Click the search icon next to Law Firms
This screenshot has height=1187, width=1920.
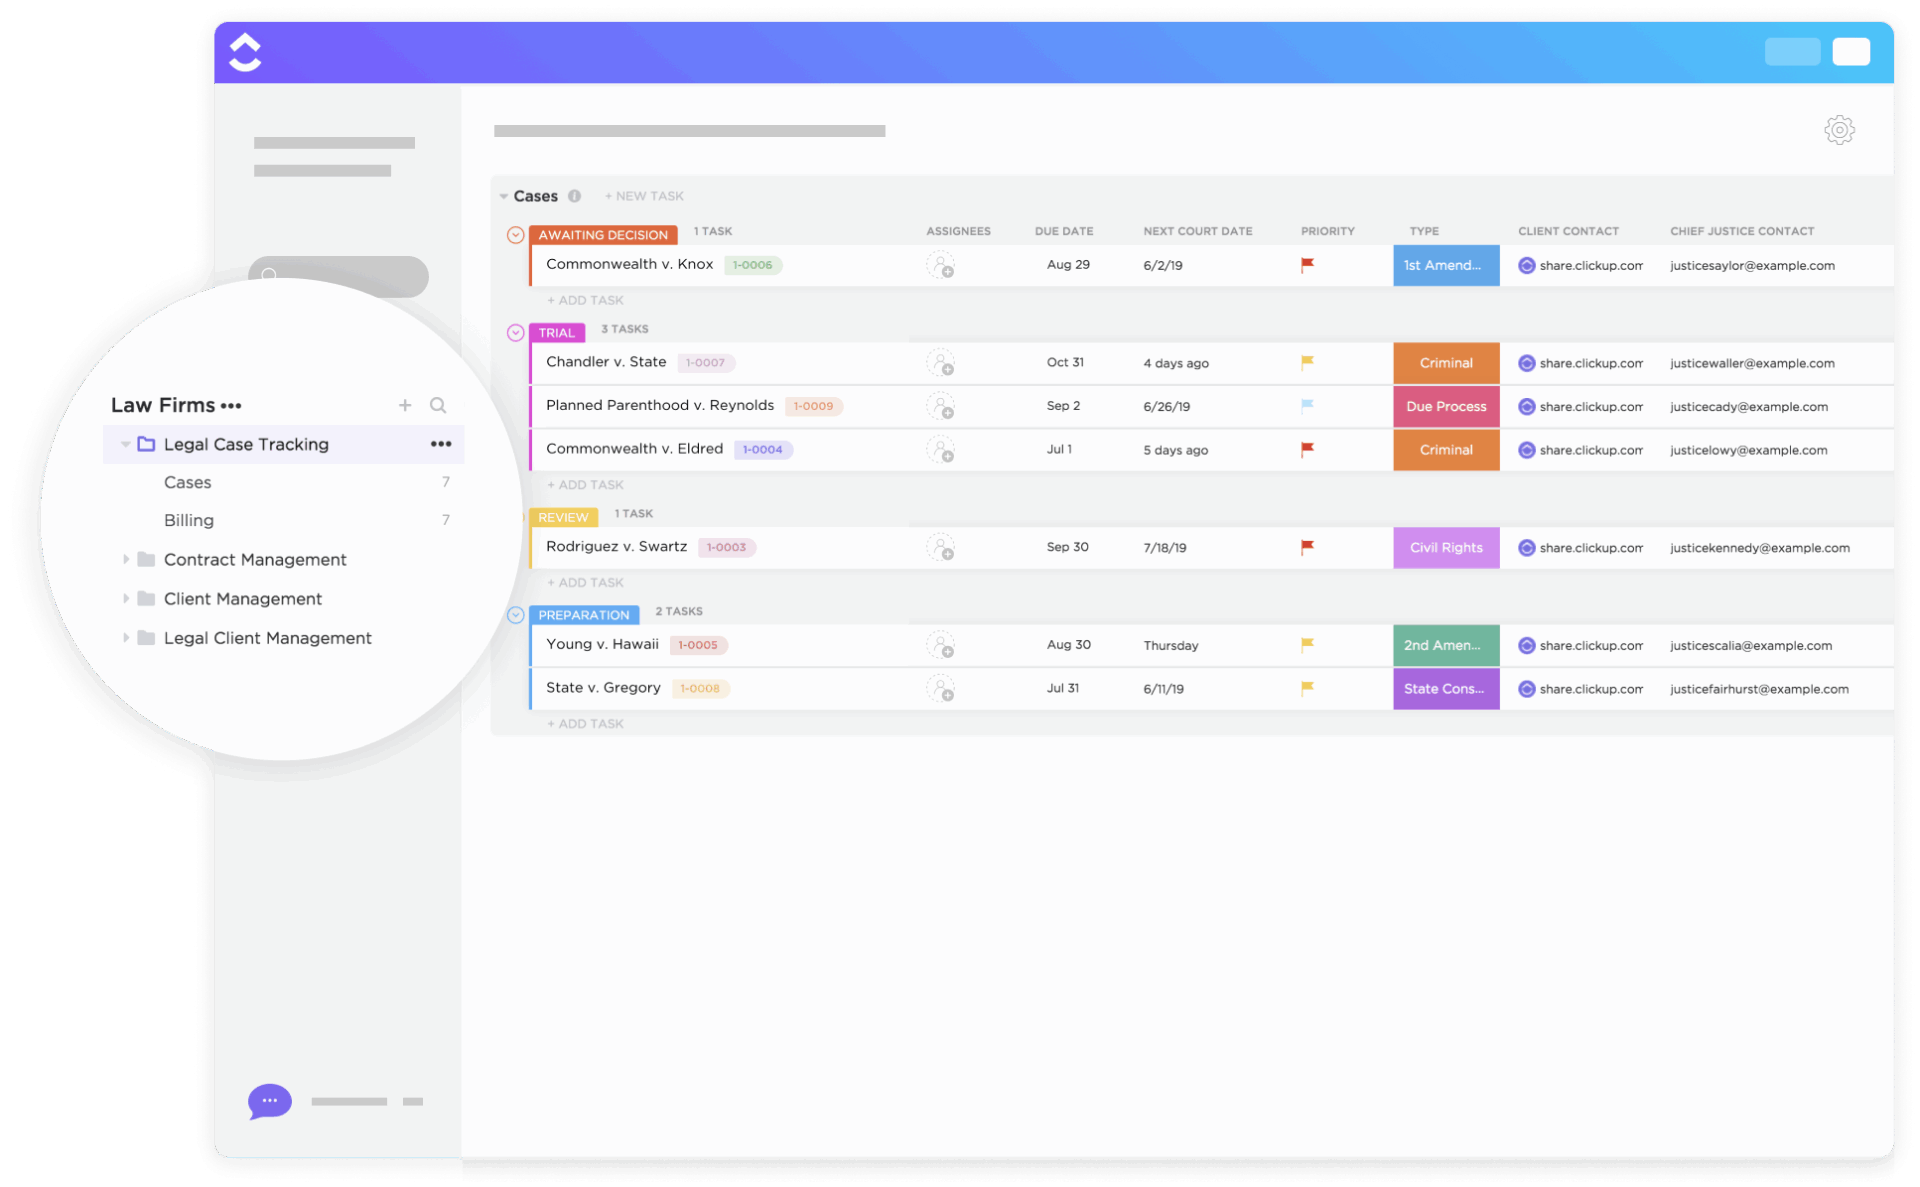[438, 405]
